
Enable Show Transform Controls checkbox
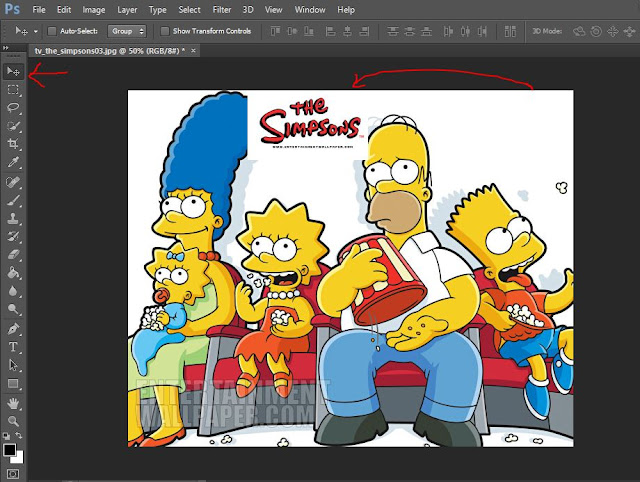pos(164,31)
